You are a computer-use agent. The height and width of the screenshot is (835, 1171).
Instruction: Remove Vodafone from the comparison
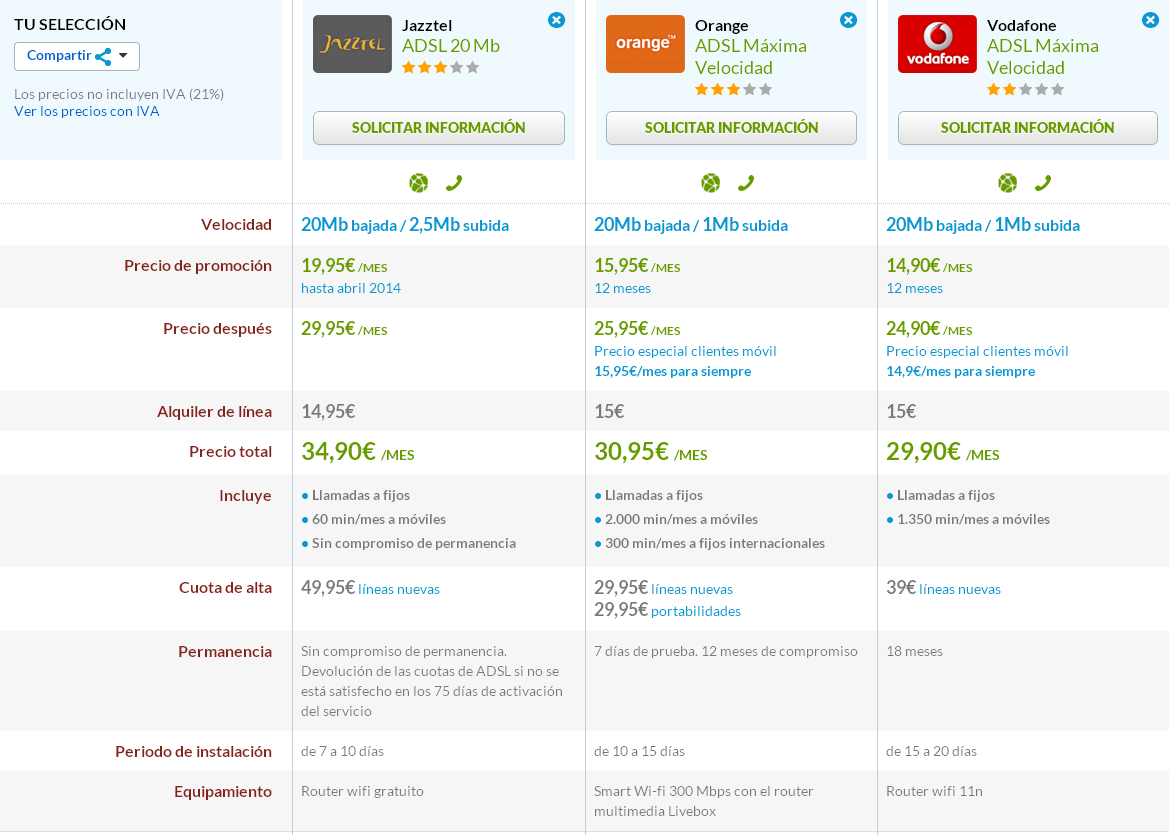[x=1150, y=20]
